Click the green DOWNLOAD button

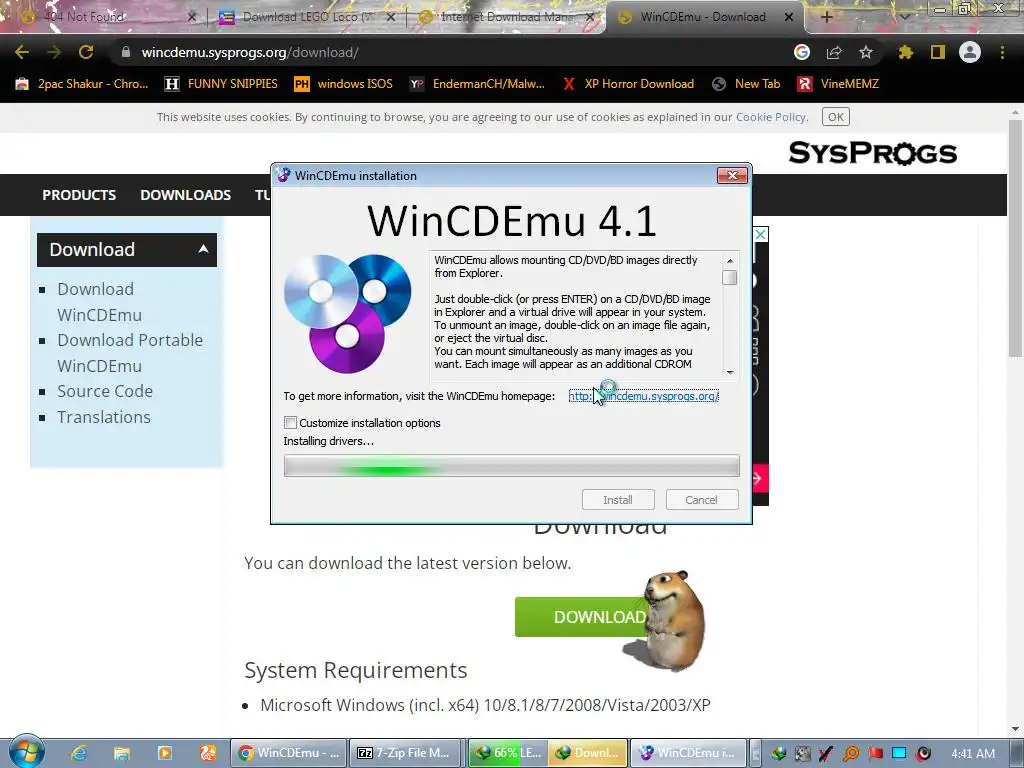point(581,616)
